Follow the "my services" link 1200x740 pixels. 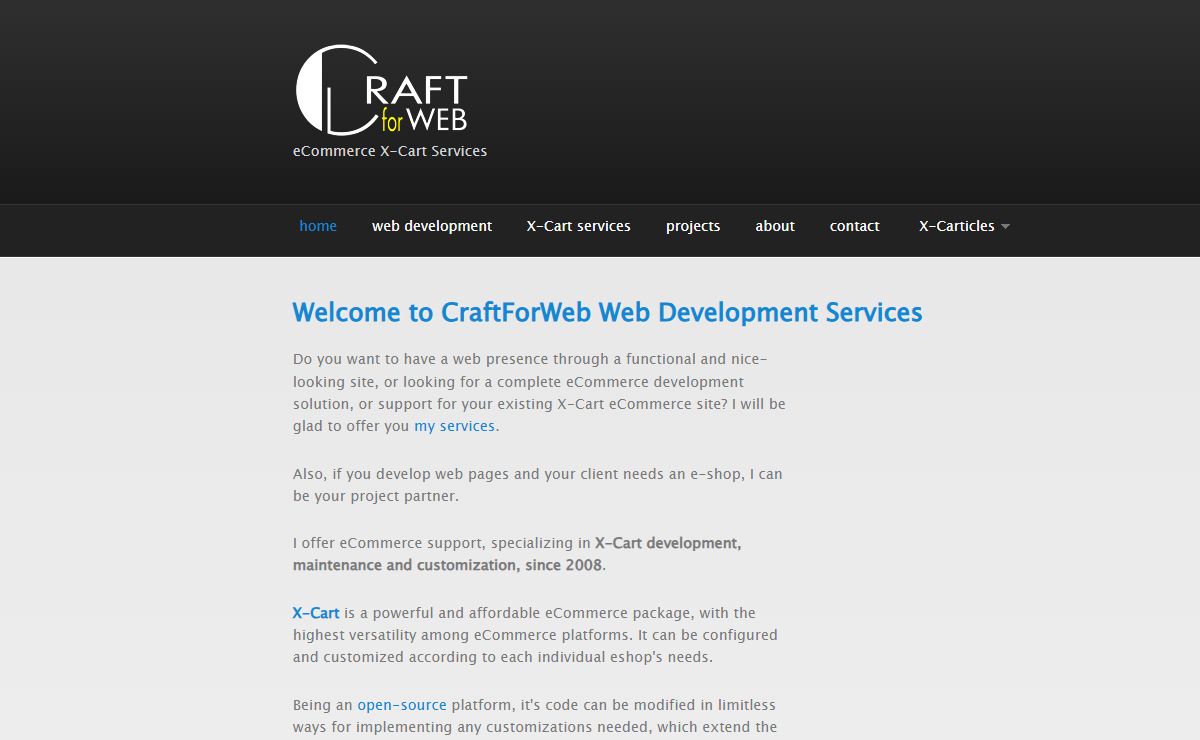click(454, 426)
